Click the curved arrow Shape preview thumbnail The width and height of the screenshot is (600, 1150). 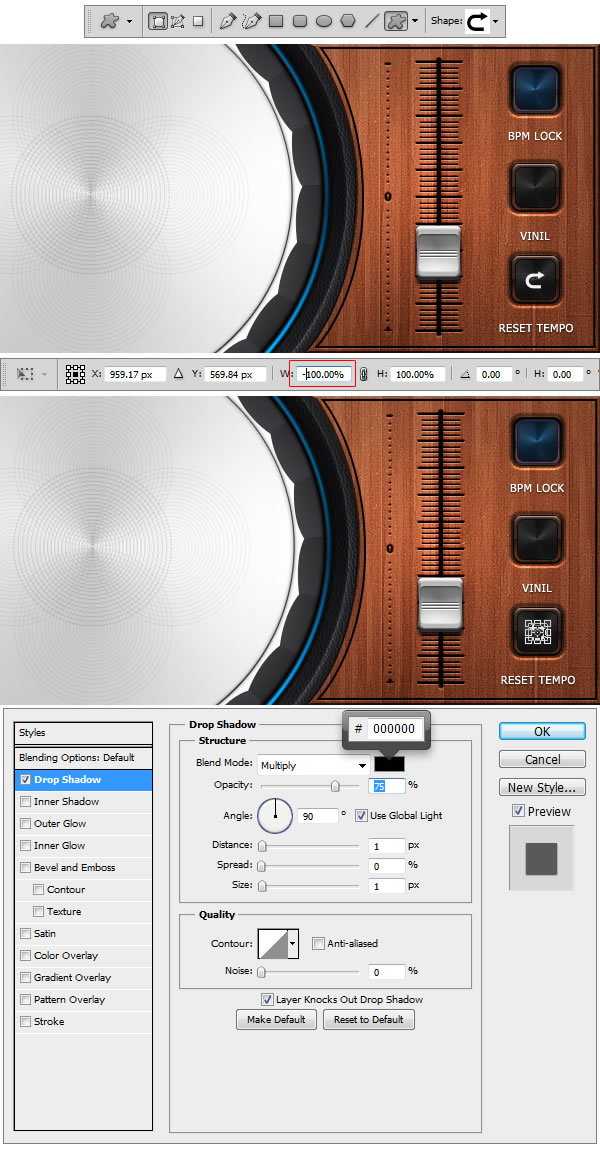[x=477, y=21]
